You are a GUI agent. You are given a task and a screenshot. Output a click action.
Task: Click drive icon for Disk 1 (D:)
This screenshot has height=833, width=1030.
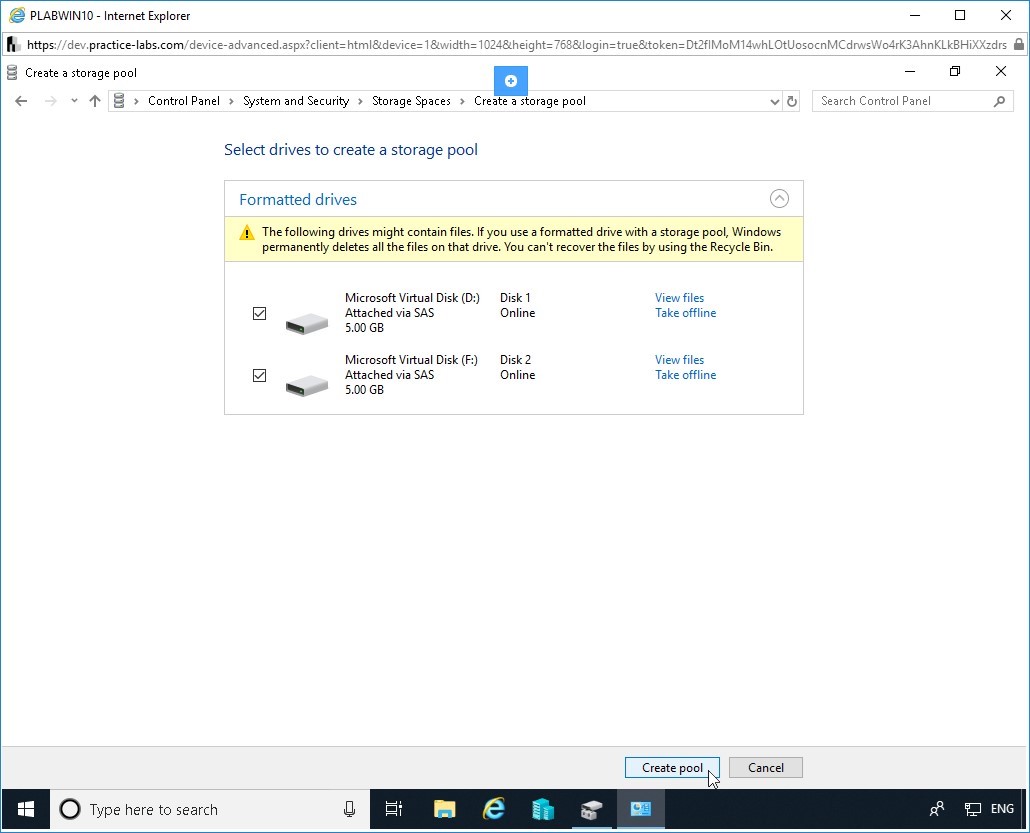point(307,323)
